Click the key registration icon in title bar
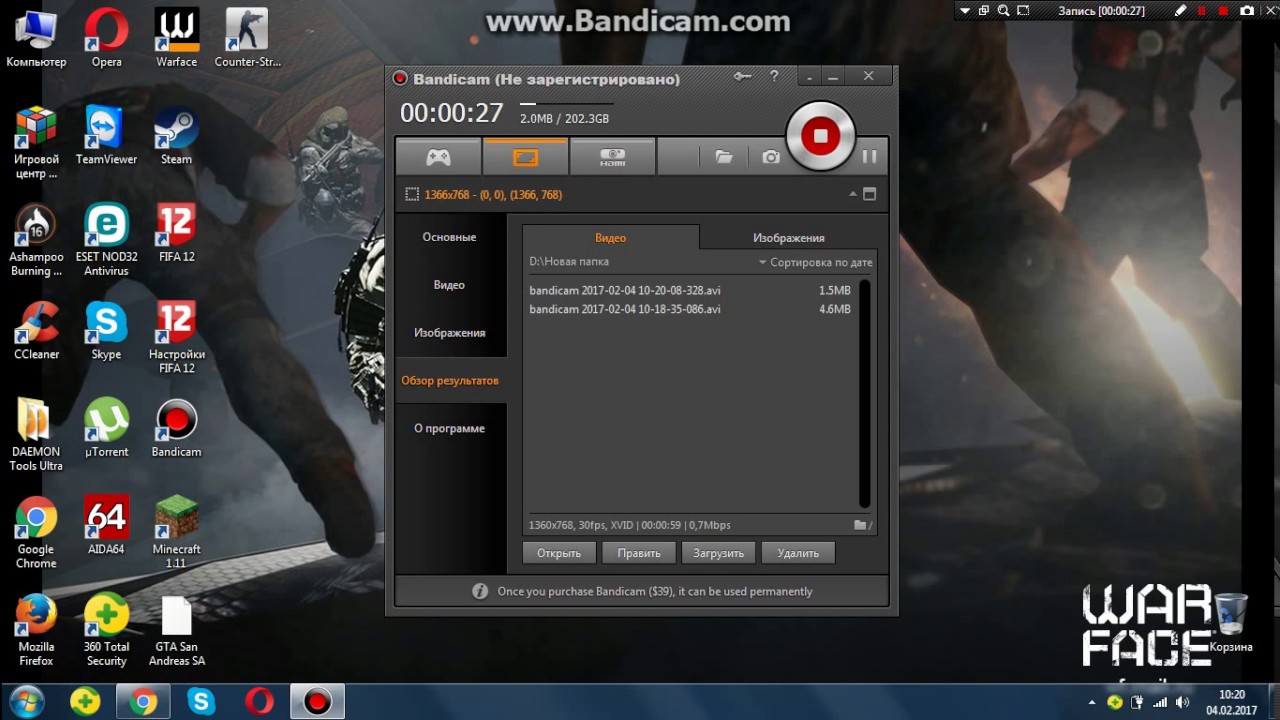This screenshot has height=720, width=1280. (742, 76)
